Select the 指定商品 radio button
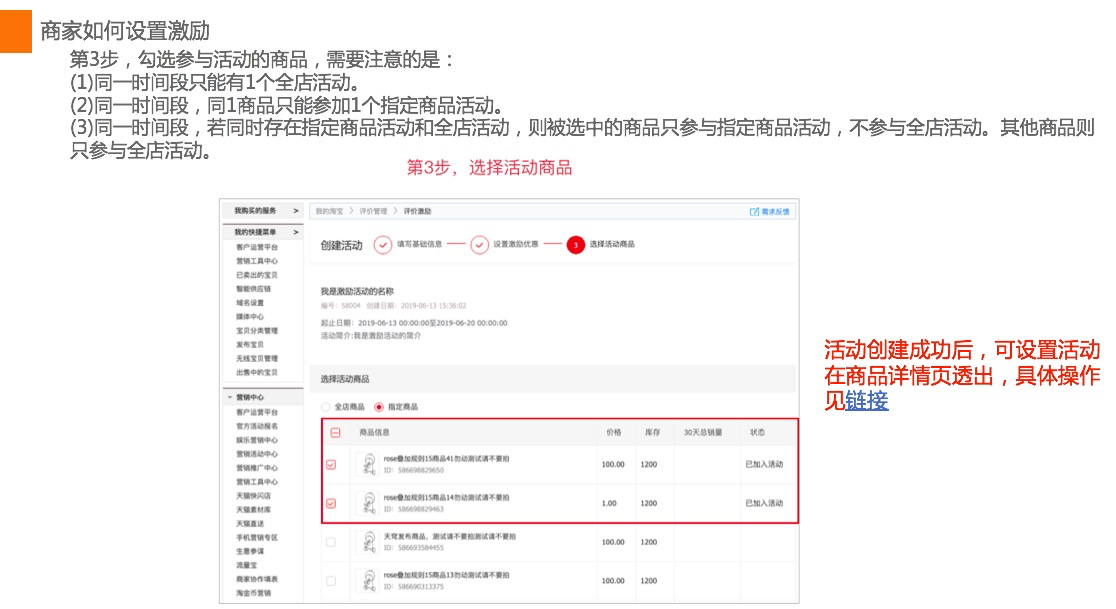Screen dimensions: 1116x609 click(379, 407)
